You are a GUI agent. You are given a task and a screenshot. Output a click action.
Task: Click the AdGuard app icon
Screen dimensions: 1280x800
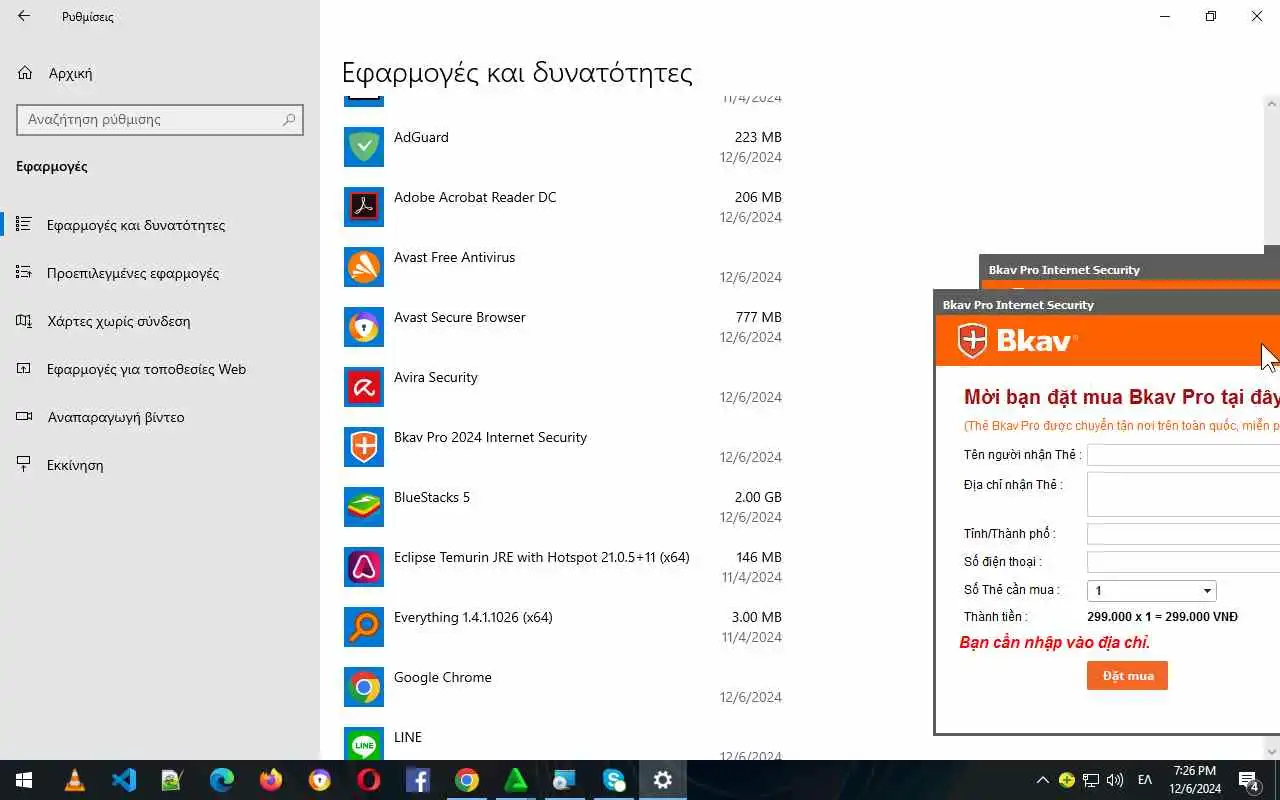[x=364, y=147]
